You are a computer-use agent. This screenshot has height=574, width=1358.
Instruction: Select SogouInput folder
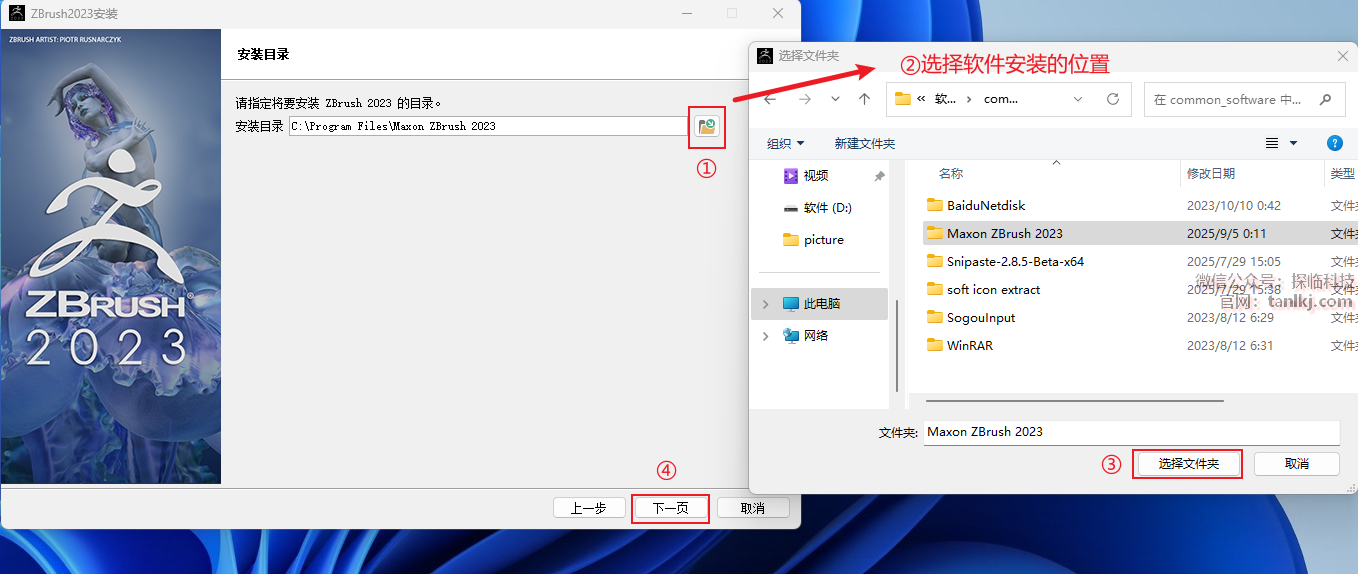pyautogui.click(x=981, y=317)
